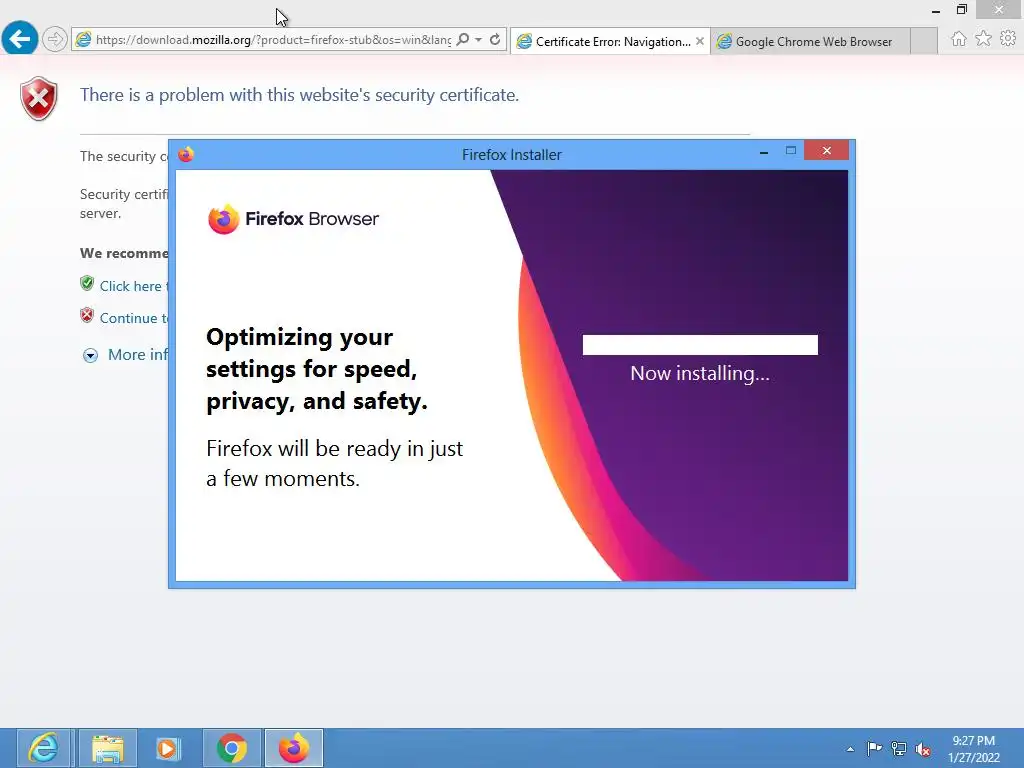Viewport: 1024px width, 768px height.
Task: Open the Action Center flag icon
Action: tap(874, 748)
